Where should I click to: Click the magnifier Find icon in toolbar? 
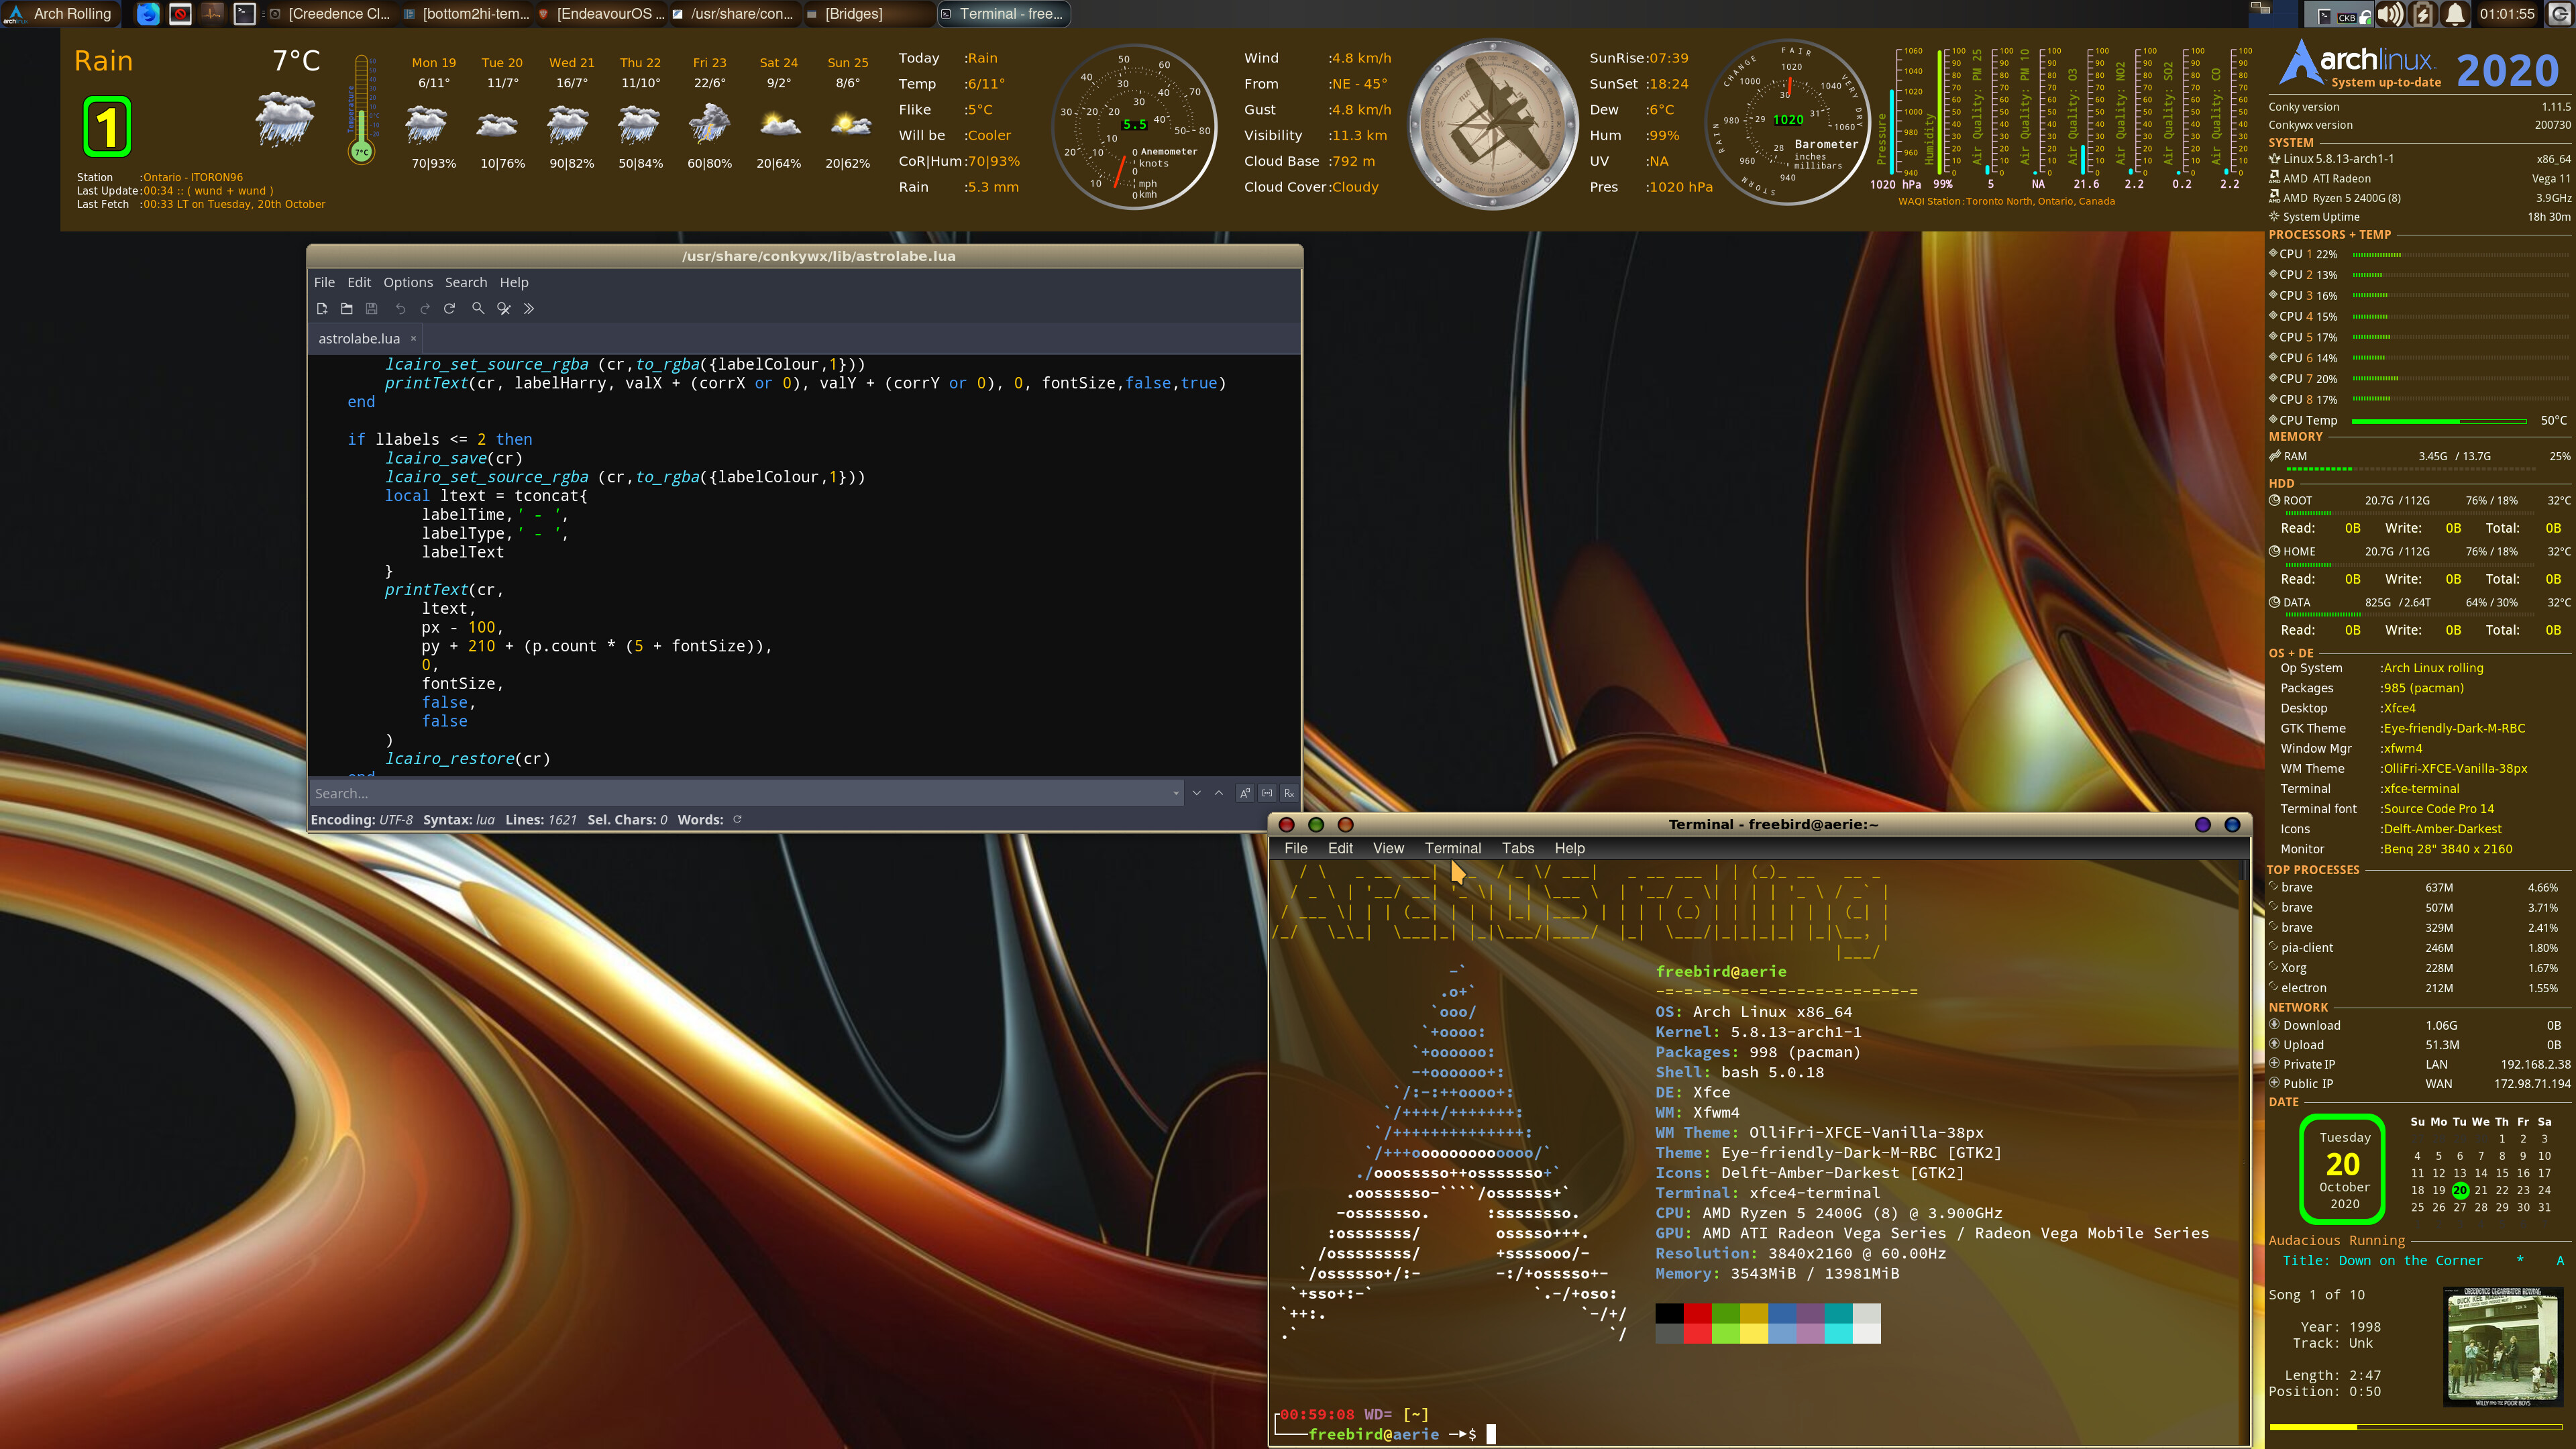478,309
